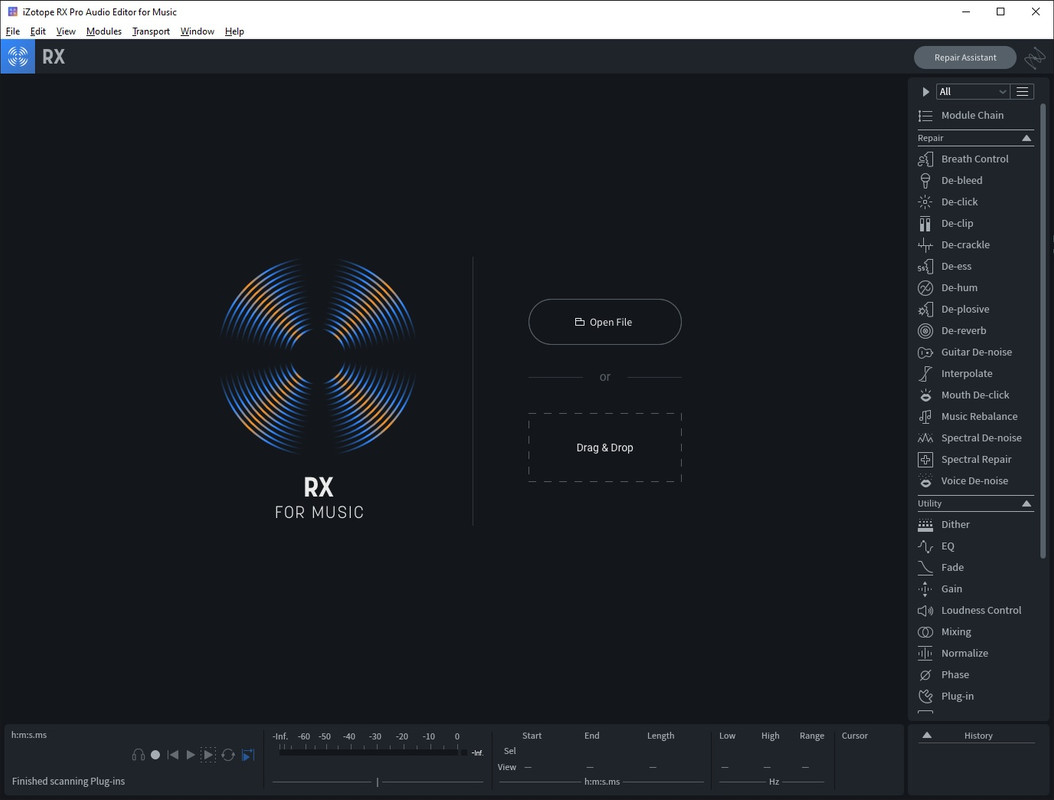Expand the module panel play arrow
1054x800 pixels.
926,91
